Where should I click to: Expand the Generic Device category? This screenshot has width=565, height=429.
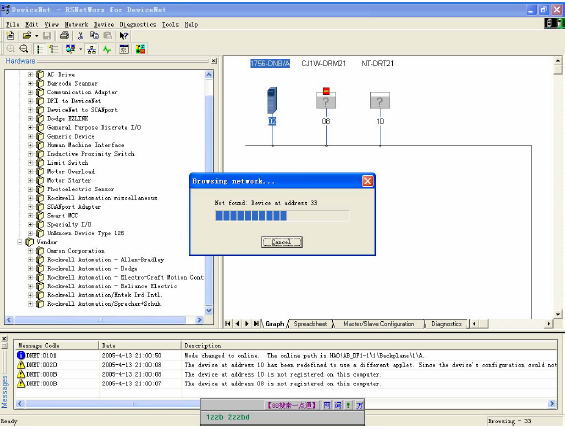pyautogui.click(x=30, y=136)
